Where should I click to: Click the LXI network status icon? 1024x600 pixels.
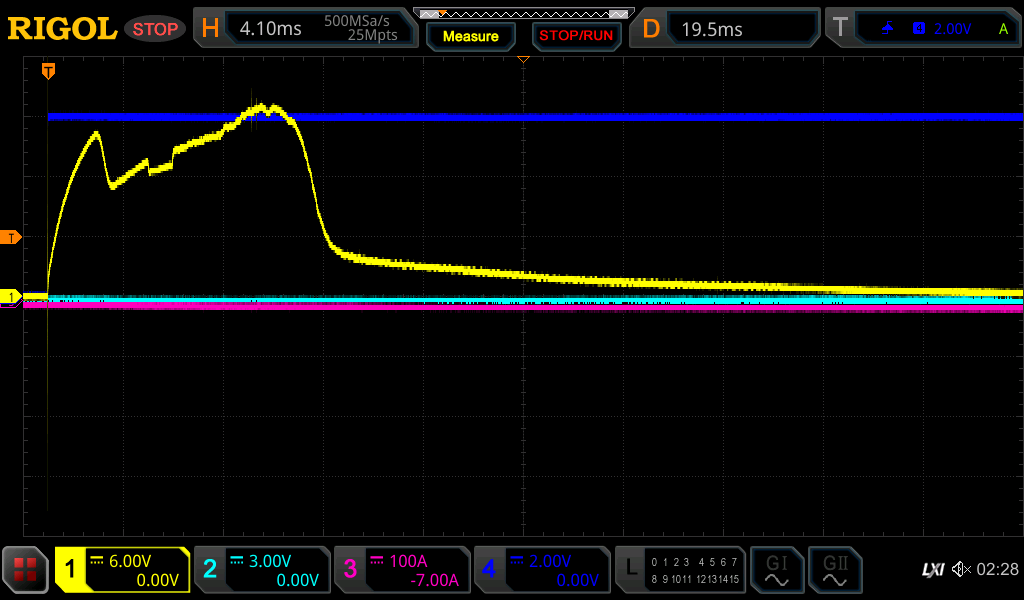tap(932, 570)
